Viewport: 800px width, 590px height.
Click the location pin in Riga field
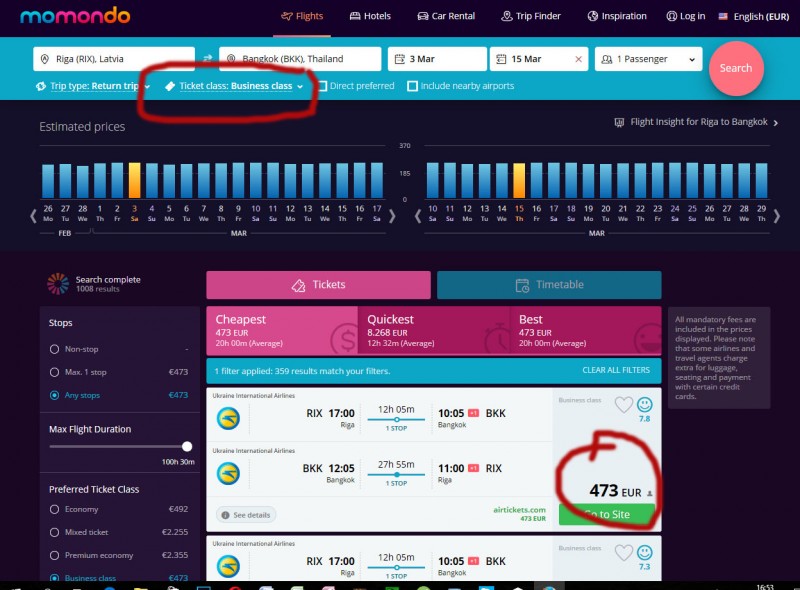[x=45, y=59]
